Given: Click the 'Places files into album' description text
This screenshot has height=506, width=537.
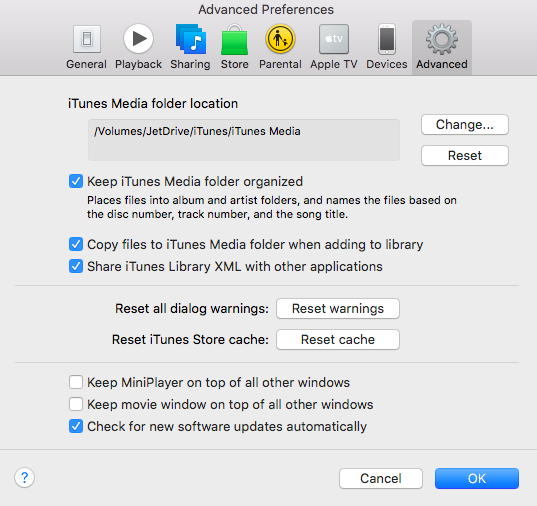Looking at the screenshot, I should click(x=272, y=207).
